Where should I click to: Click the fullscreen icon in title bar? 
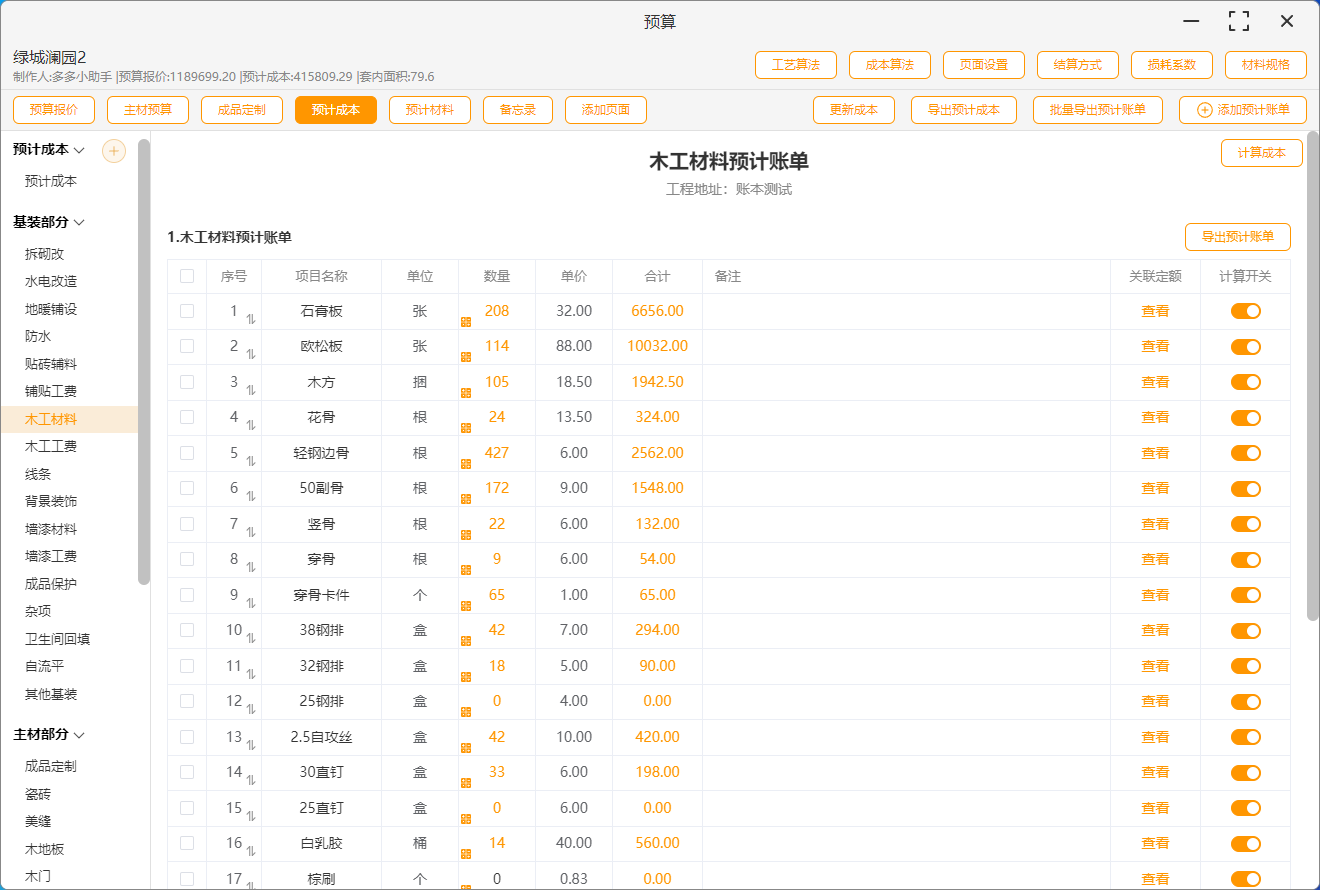coord(1239,21)
